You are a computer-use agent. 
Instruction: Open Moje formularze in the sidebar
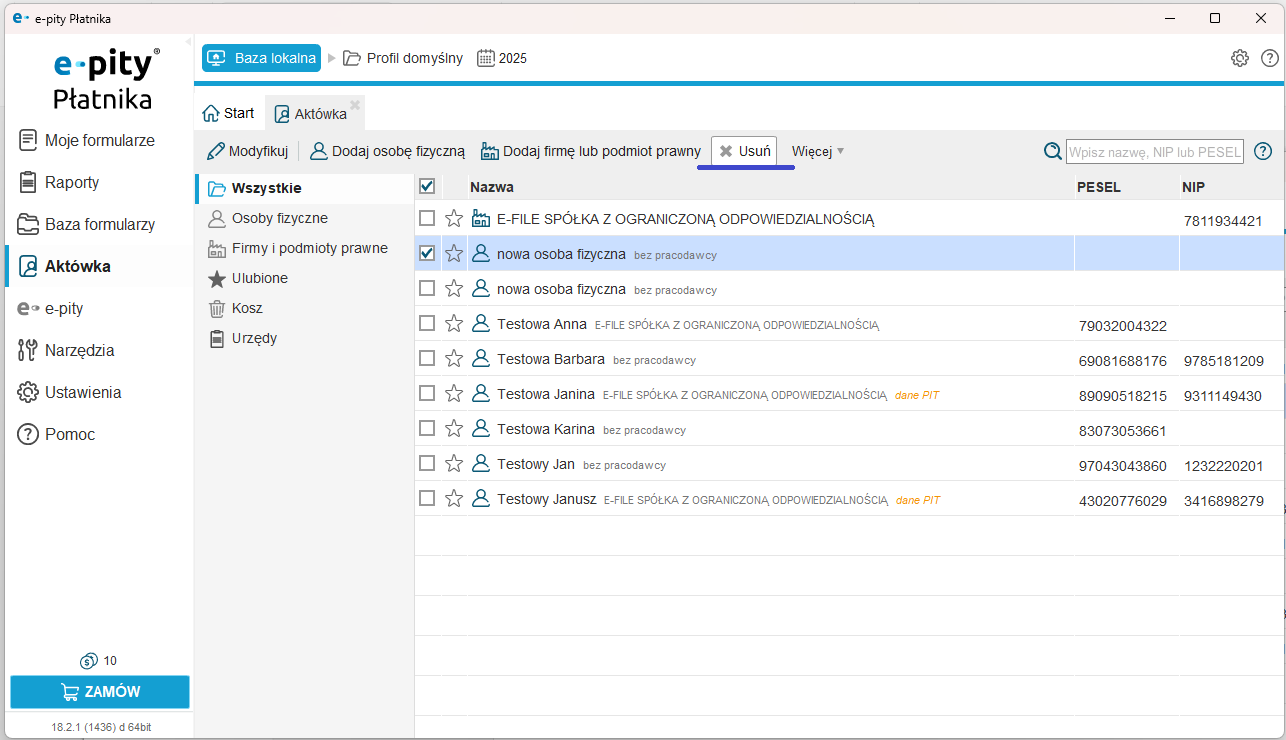tap(99, 140)
